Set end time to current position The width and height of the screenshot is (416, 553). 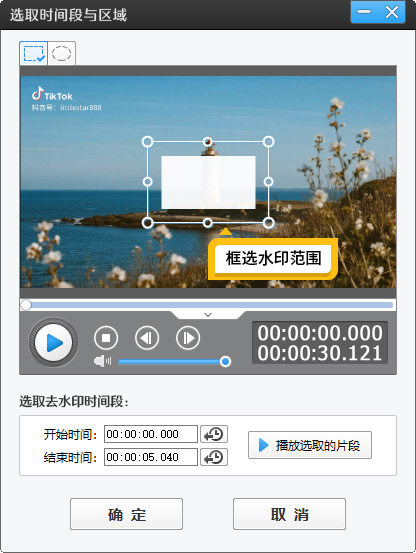[x=214, y=457]
